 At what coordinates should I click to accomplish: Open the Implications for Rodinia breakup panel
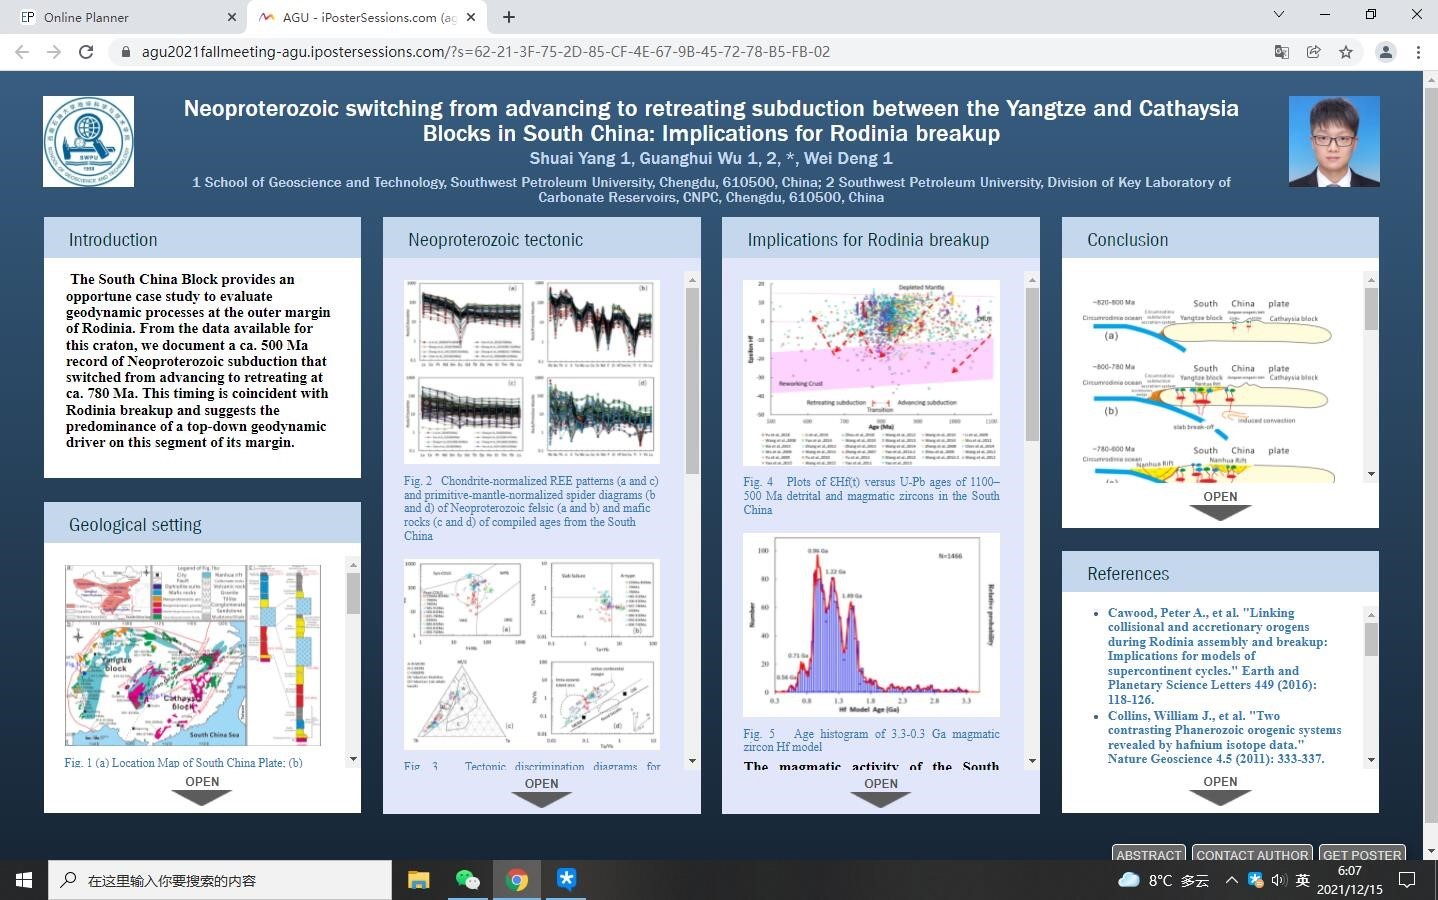(x=880, y=791)
